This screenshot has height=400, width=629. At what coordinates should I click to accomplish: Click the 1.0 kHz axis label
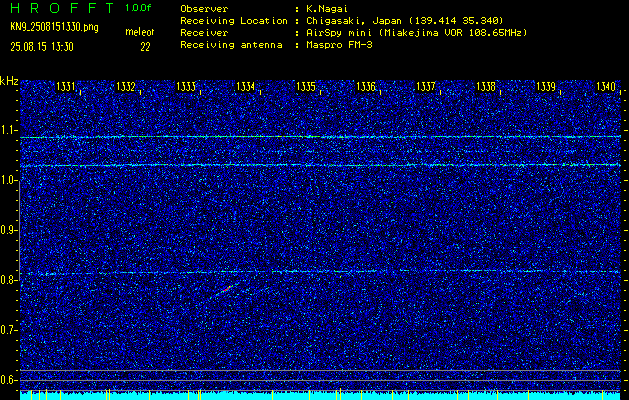(x=7, y=180)
